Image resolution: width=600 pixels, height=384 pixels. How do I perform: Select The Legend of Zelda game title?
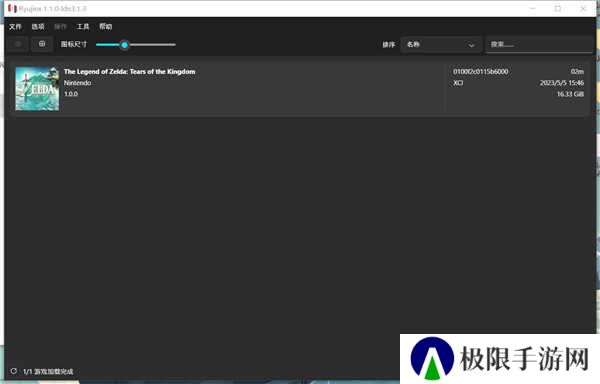(129, 72)
